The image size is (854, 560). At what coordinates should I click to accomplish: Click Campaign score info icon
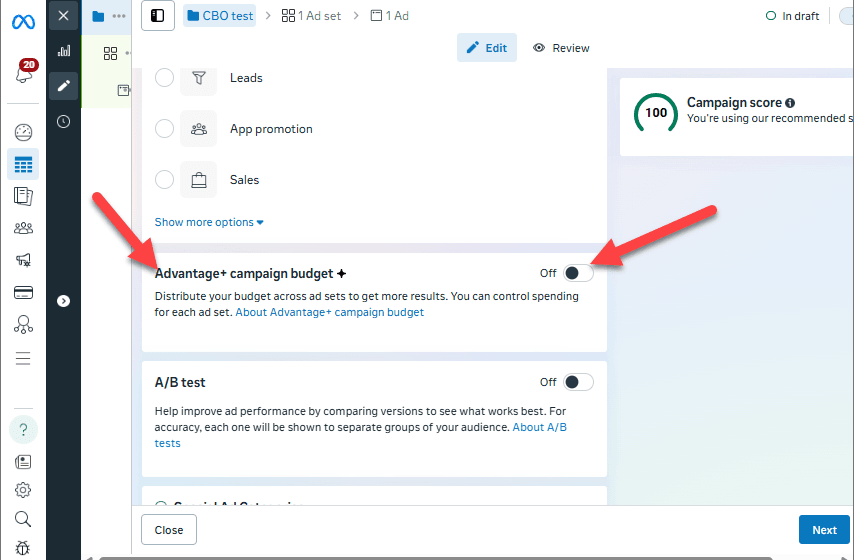790,103
